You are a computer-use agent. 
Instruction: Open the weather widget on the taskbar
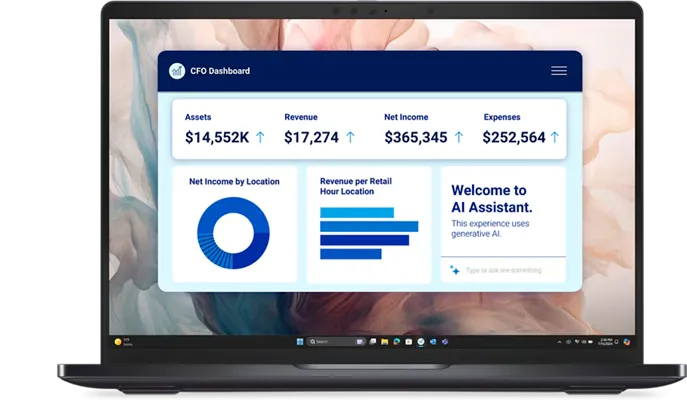point(123,342)
